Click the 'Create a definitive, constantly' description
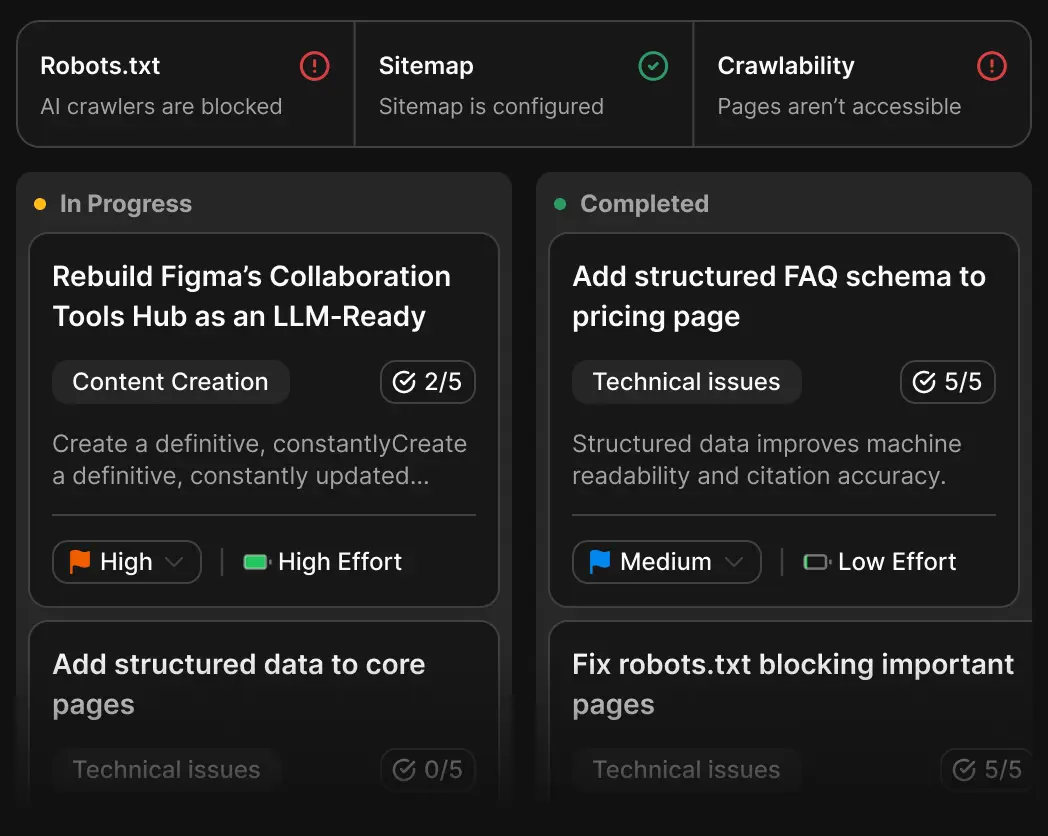Viewport: 1048px width, 836px height. [259, 460]
